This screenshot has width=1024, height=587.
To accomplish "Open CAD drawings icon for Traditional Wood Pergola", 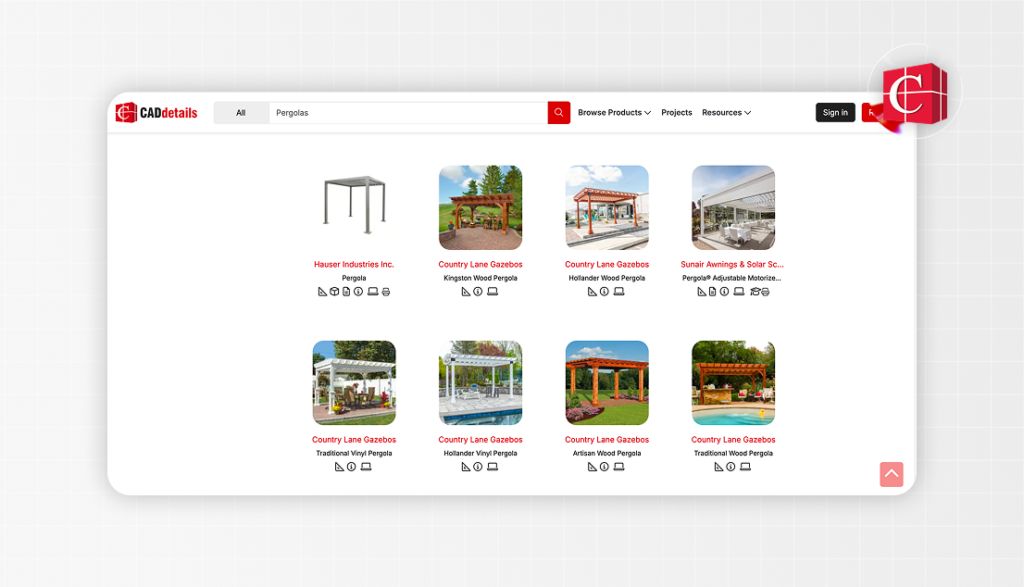I will point(718,467).
